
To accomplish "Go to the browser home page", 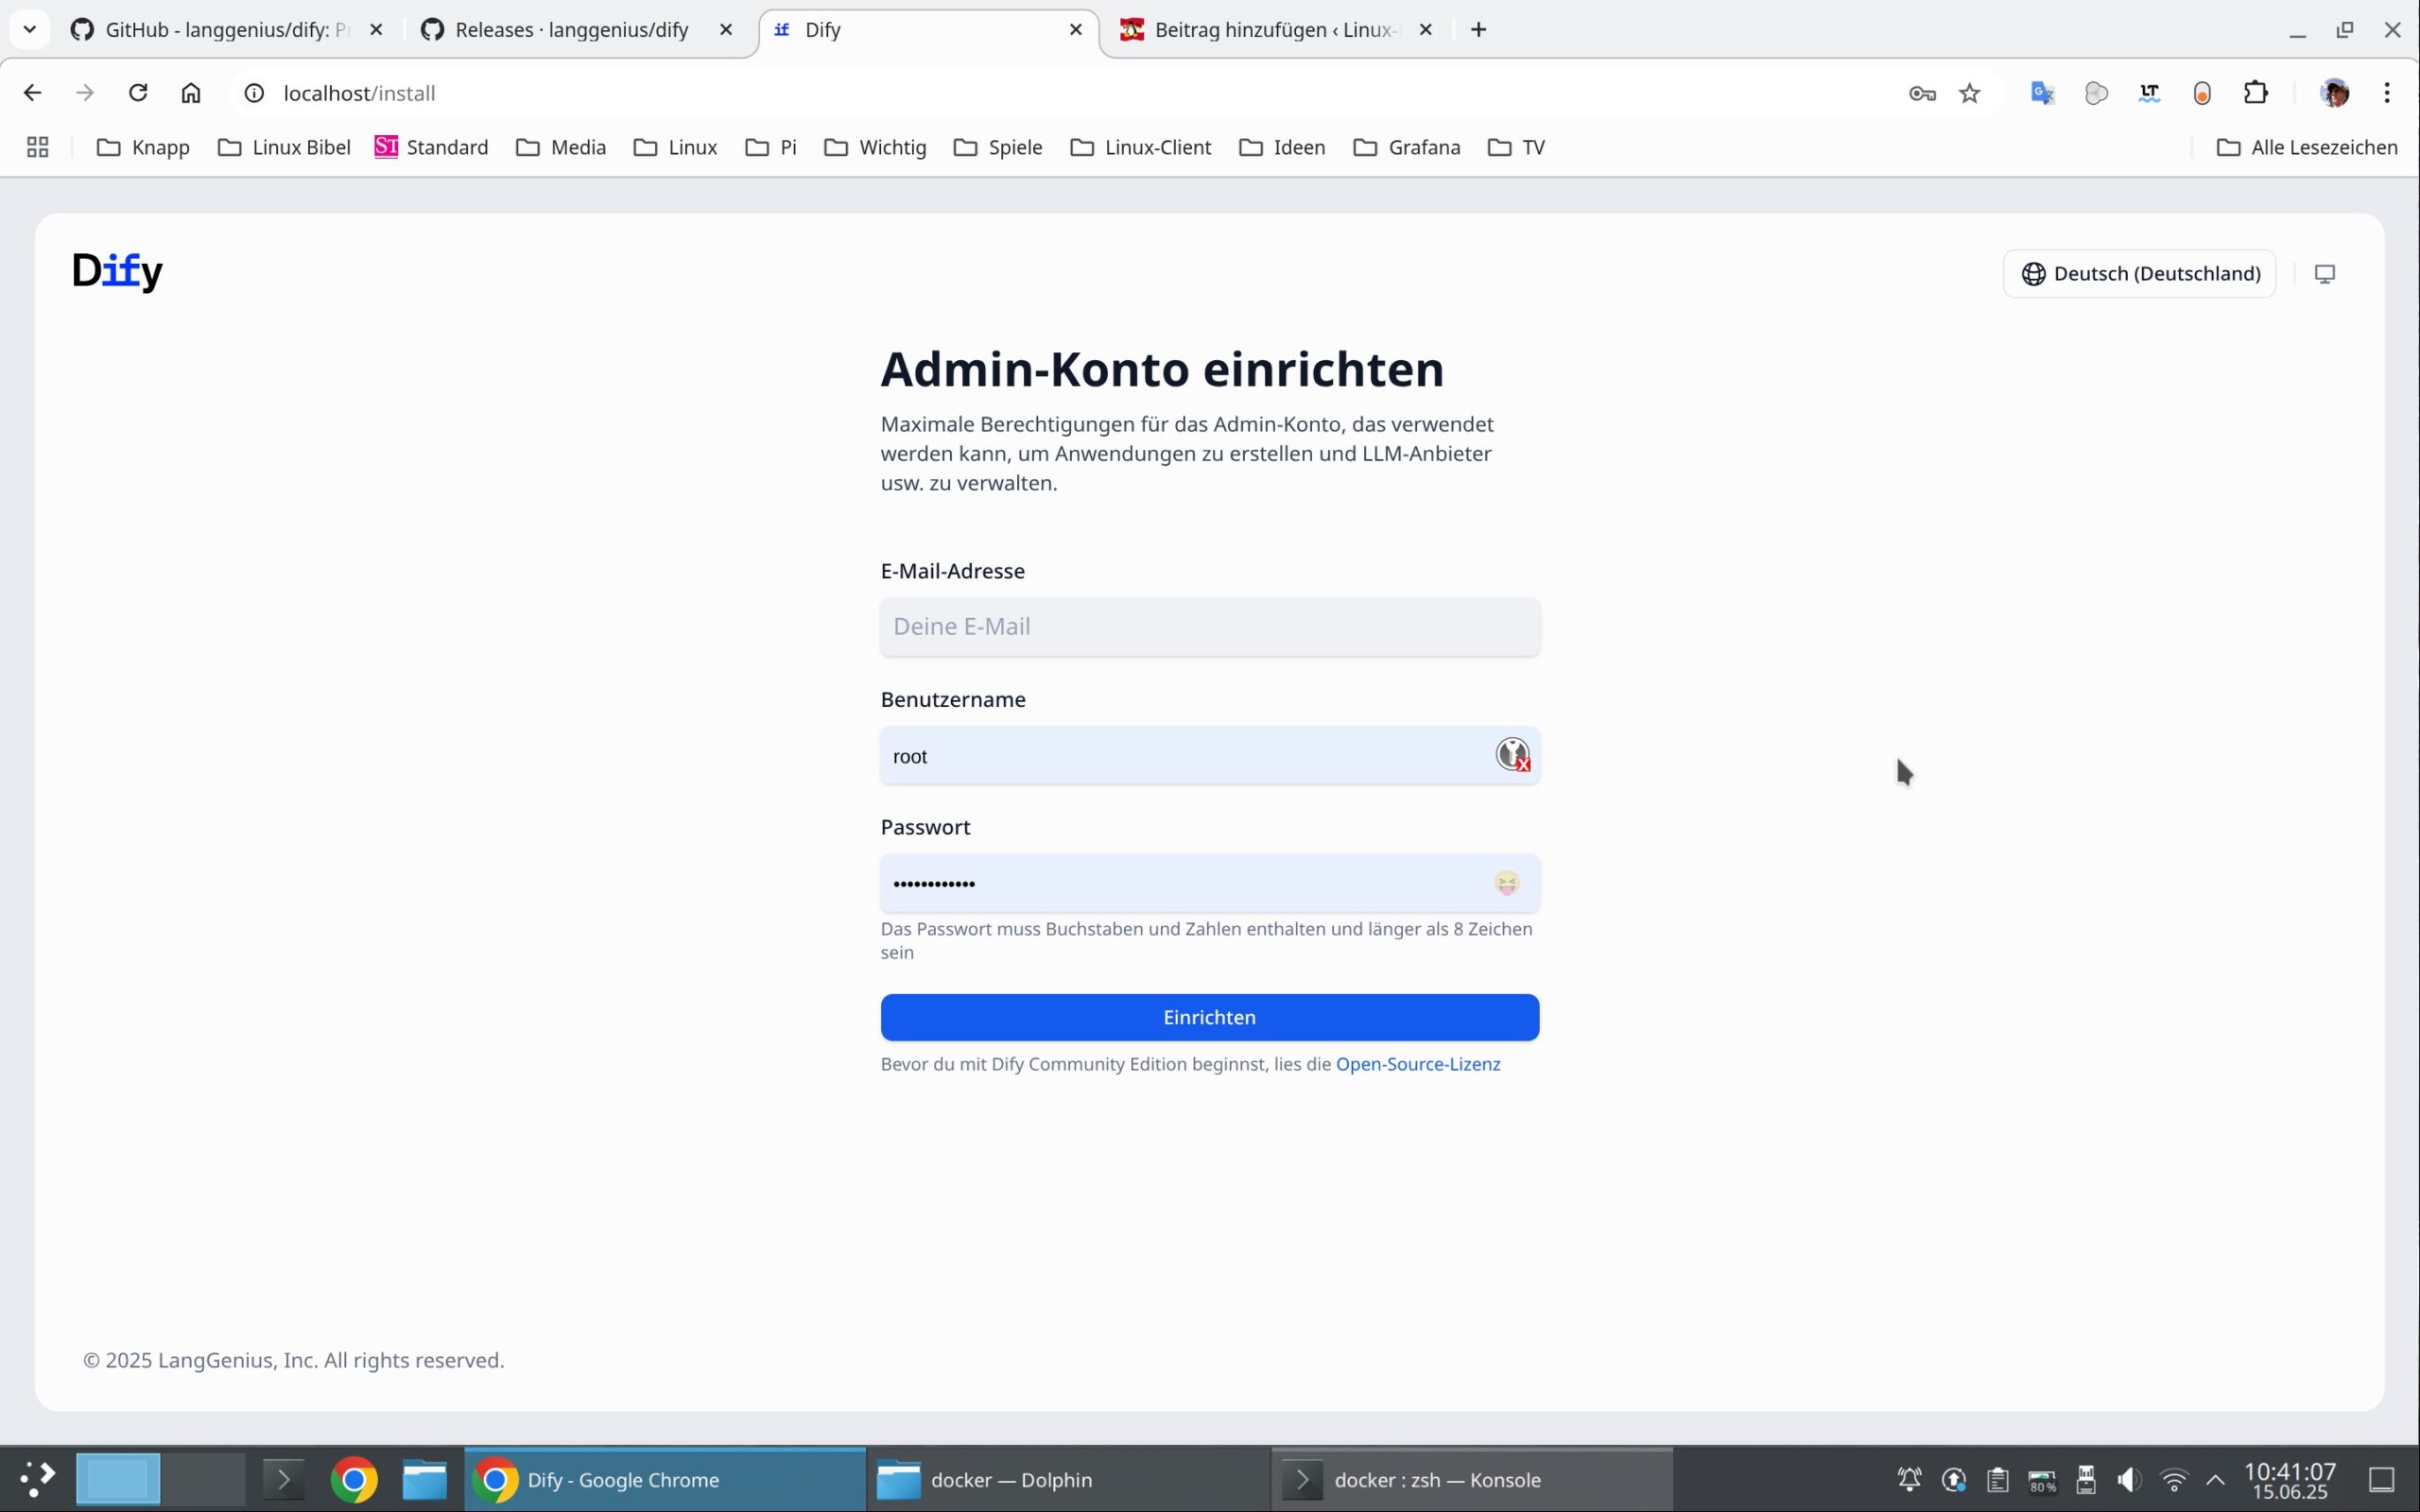I will 191,93.
